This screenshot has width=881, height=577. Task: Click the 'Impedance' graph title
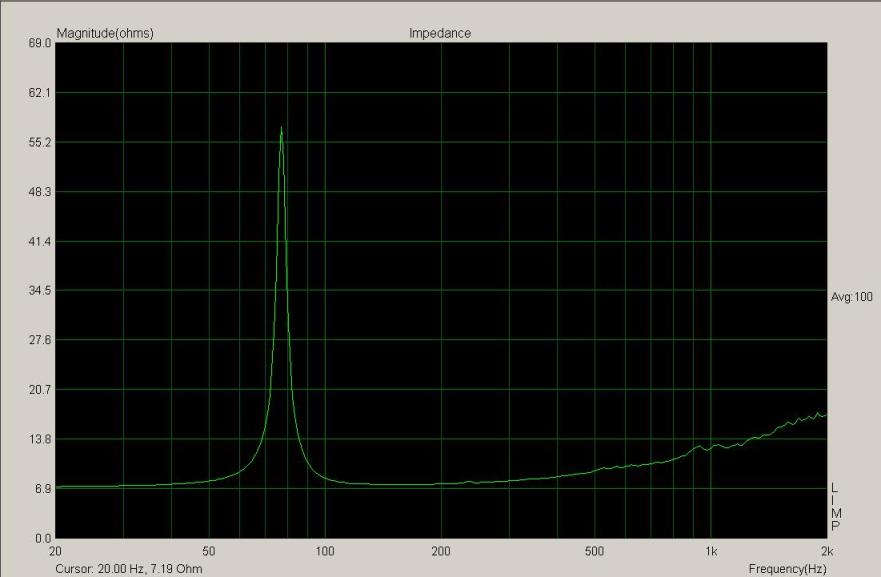pyautogui.click(x=439, y=33)
